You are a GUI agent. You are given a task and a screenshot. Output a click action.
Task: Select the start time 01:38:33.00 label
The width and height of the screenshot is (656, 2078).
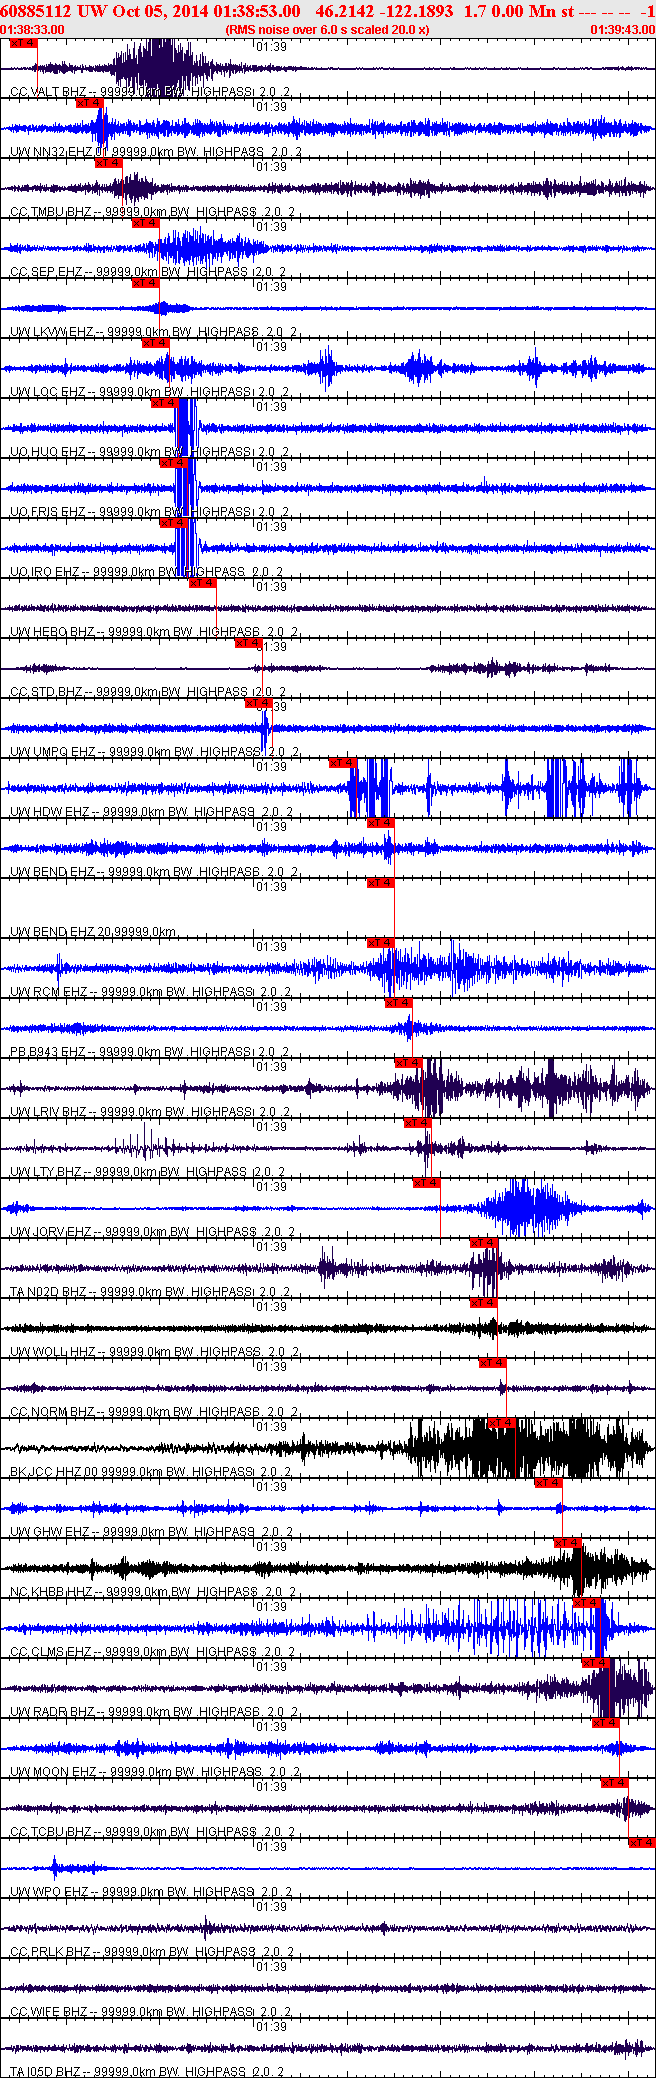33,30
